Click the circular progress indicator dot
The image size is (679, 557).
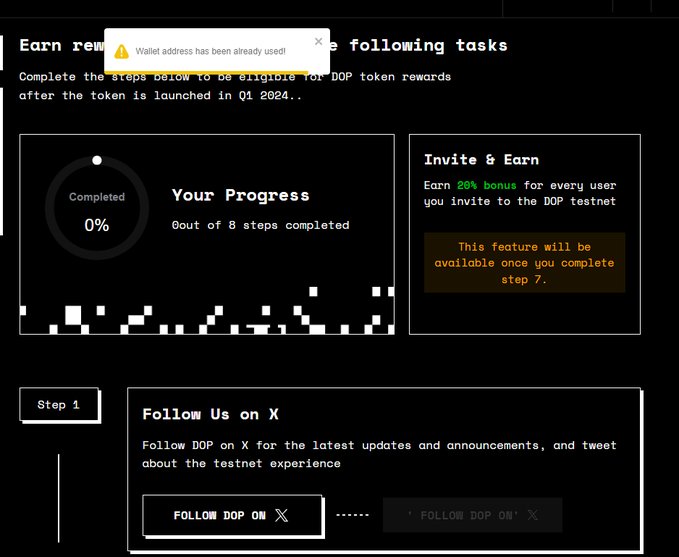[97, 160]
